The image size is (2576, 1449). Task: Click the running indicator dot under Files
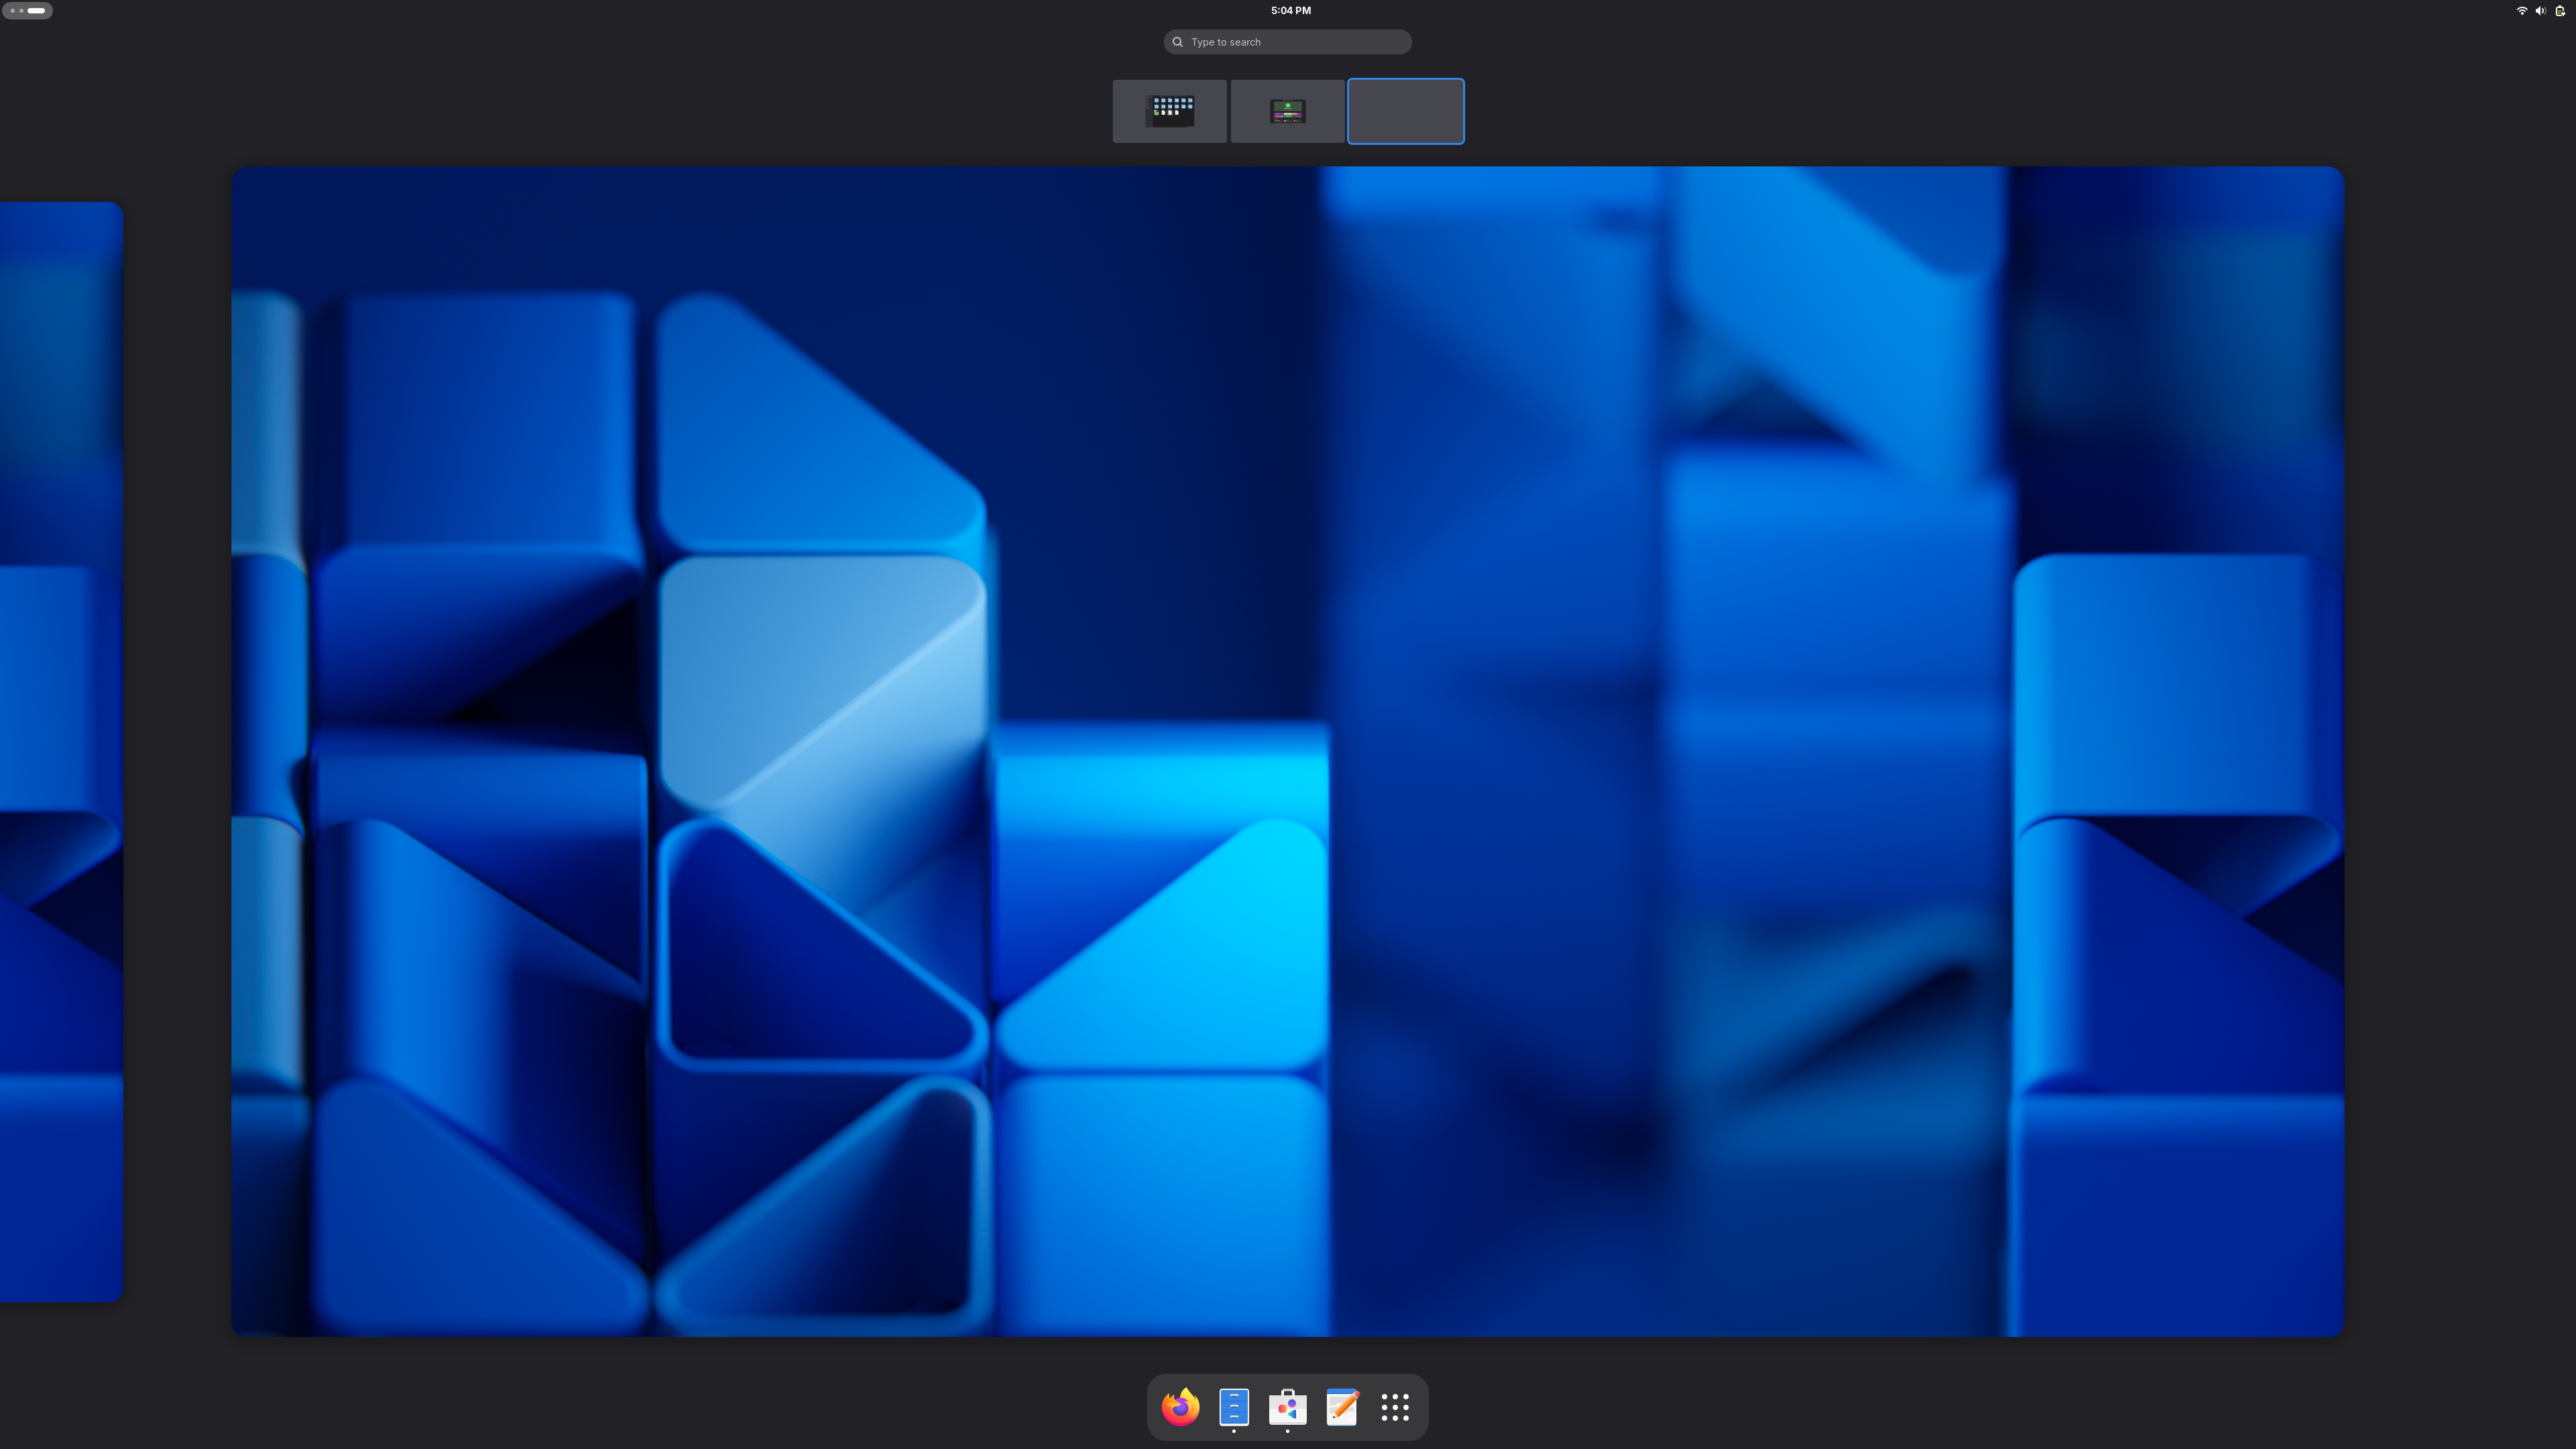pyautogui.click(x=1234, y=1431)
